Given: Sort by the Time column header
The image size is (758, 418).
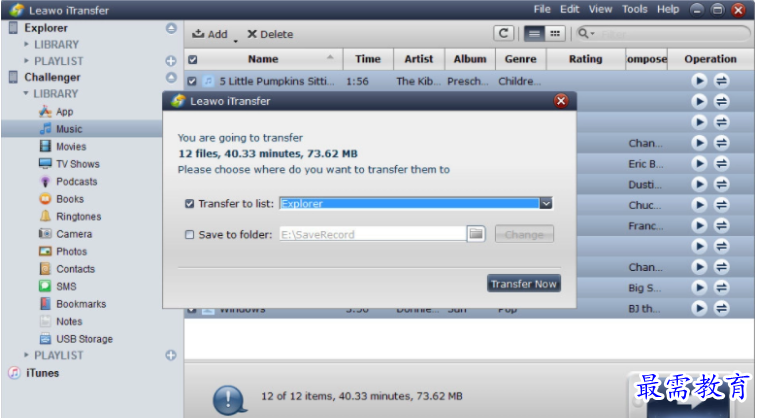Looking at the screenshot, I should [x=368, y=59].
